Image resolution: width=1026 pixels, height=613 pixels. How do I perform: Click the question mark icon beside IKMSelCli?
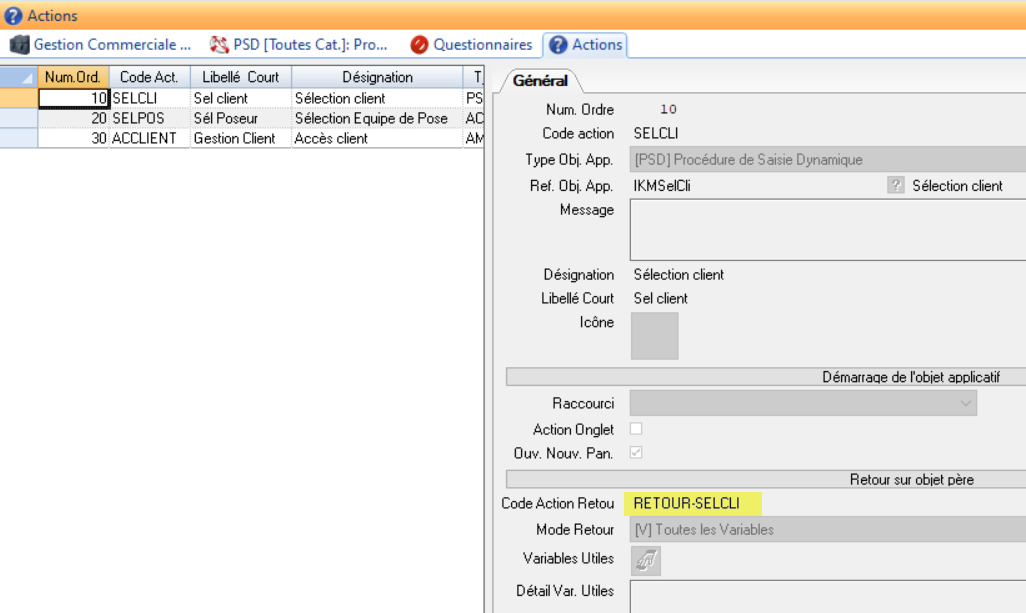896,185
